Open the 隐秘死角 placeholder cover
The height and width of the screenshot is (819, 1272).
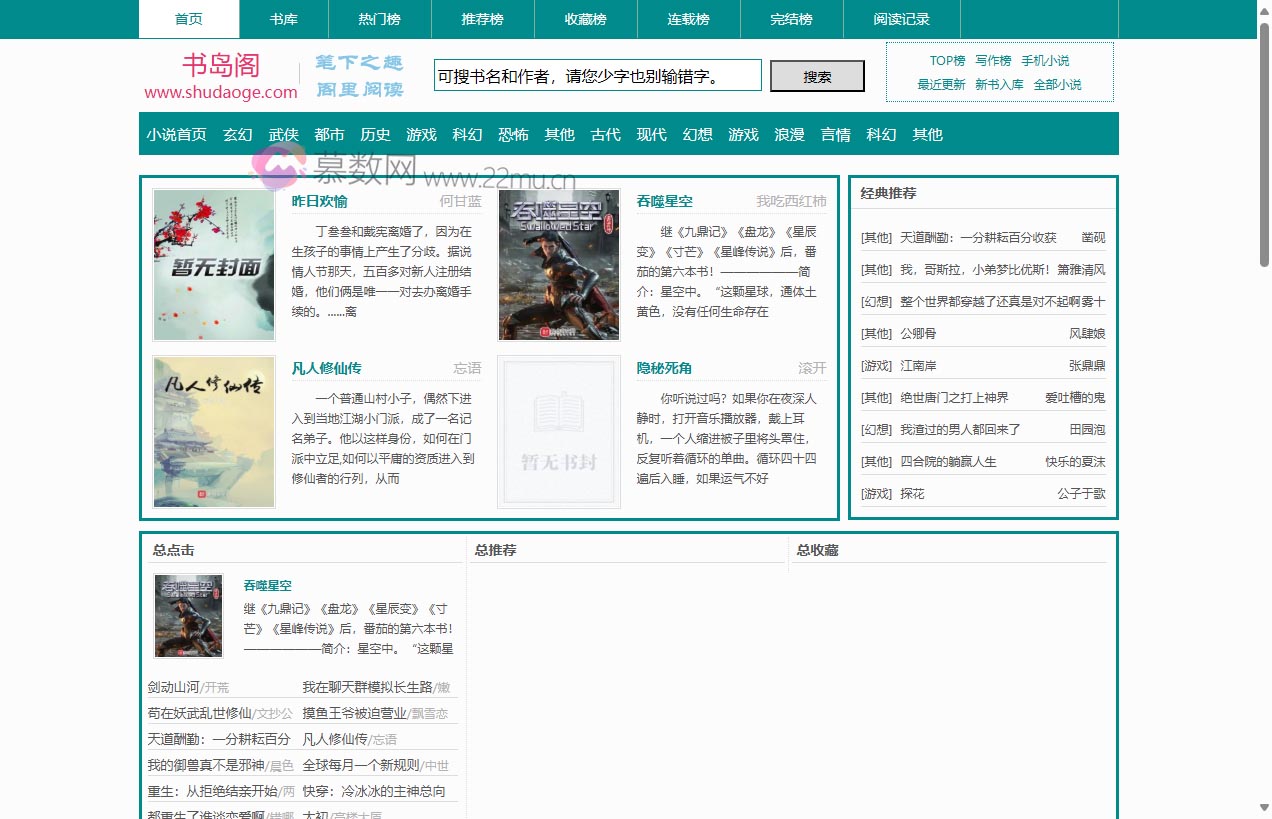(x=559, y=432)
